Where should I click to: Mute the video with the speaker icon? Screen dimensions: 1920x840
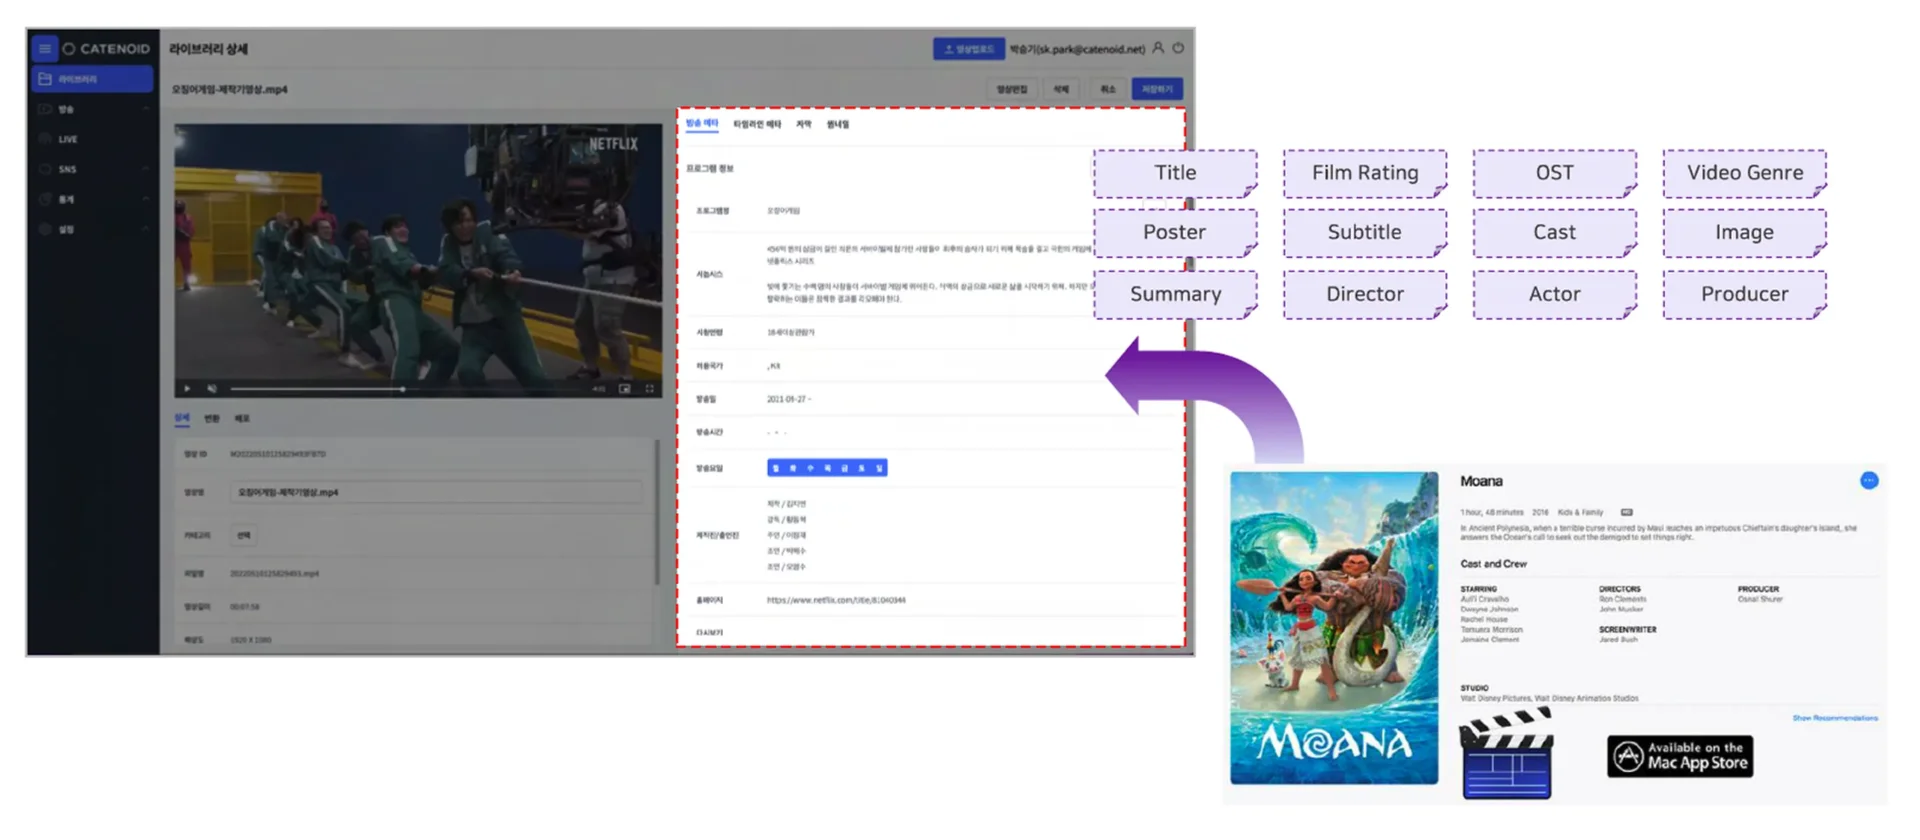click(x=212, y=388)
